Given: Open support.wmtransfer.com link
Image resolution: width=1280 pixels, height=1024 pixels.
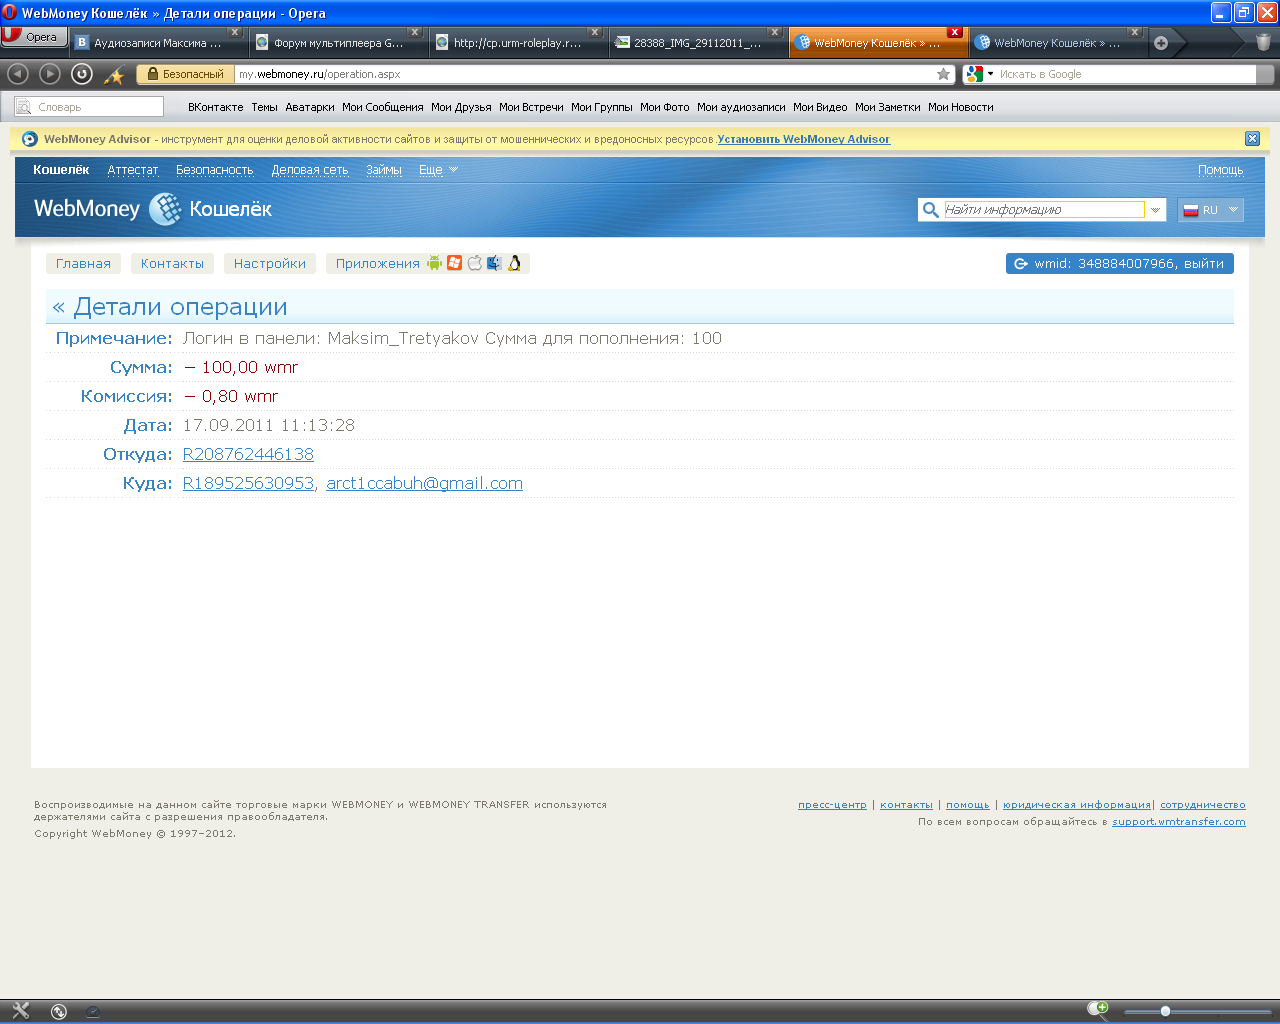Looking at the screenshot, I should point(1179,822).
